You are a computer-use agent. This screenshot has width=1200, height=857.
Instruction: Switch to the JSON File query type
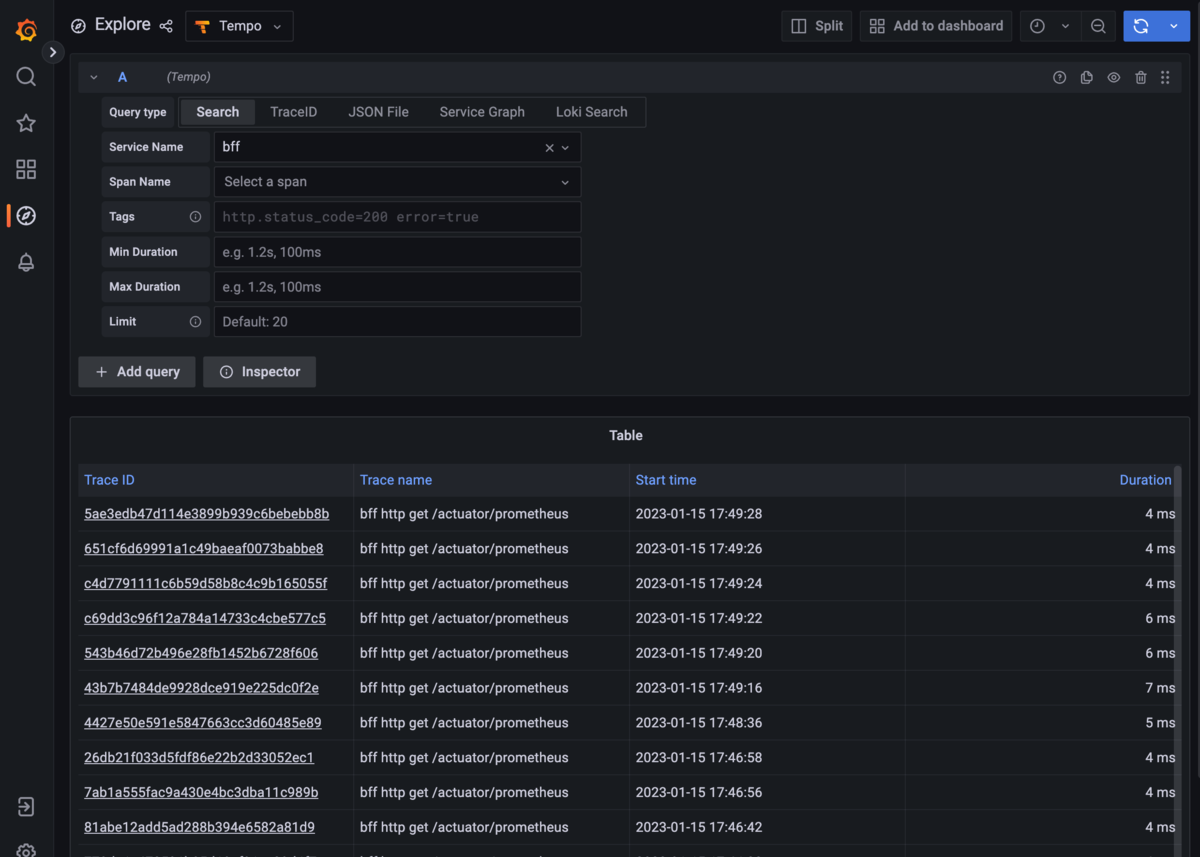pyautogui.click(x=379, y=112)
